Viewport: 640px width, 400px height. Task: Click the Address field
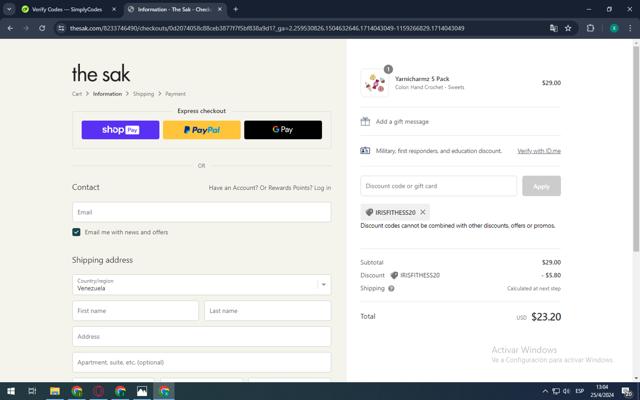[x=202, y=336]
